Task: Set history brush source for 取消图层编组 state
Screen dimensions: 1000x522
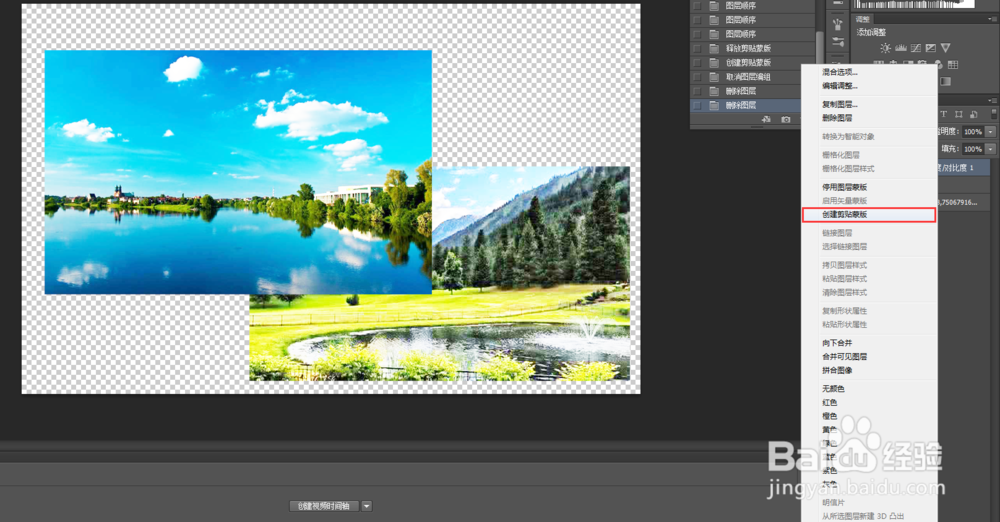Action: pos(697,77)
